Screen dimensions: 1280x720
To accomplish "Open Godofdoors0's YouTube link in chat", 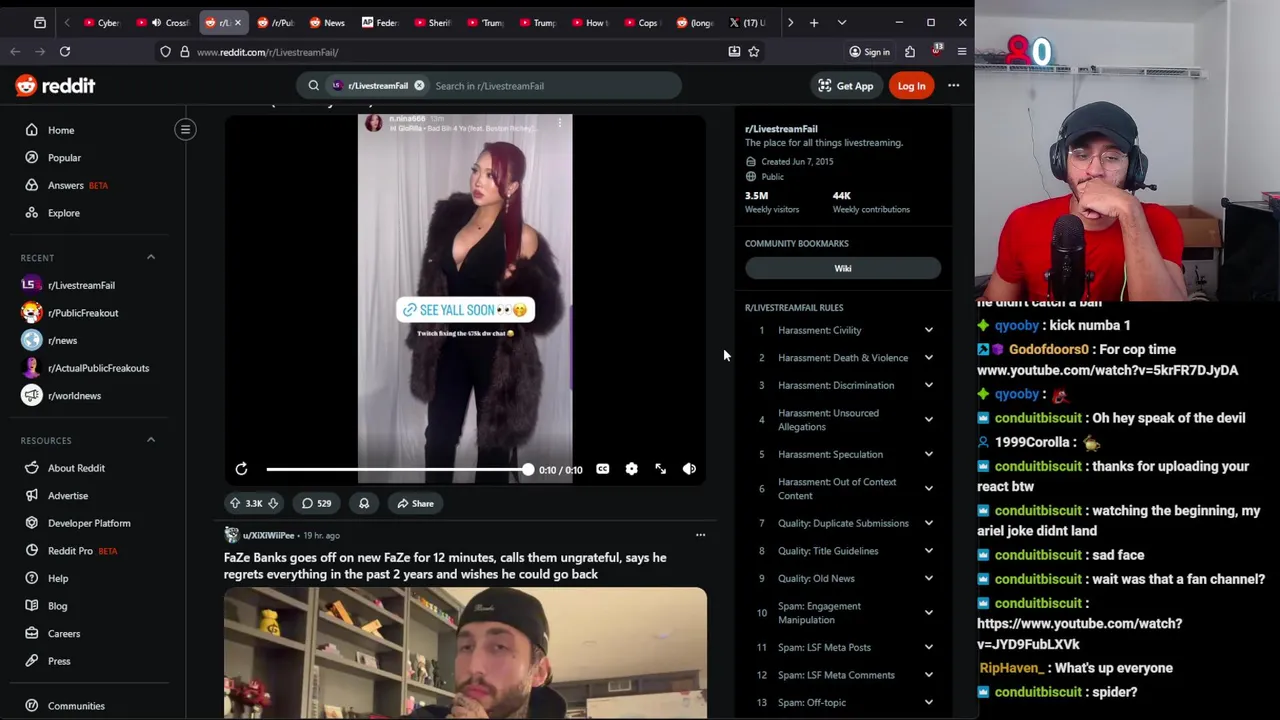I will pyautogui.click(x=1107, y=370).
